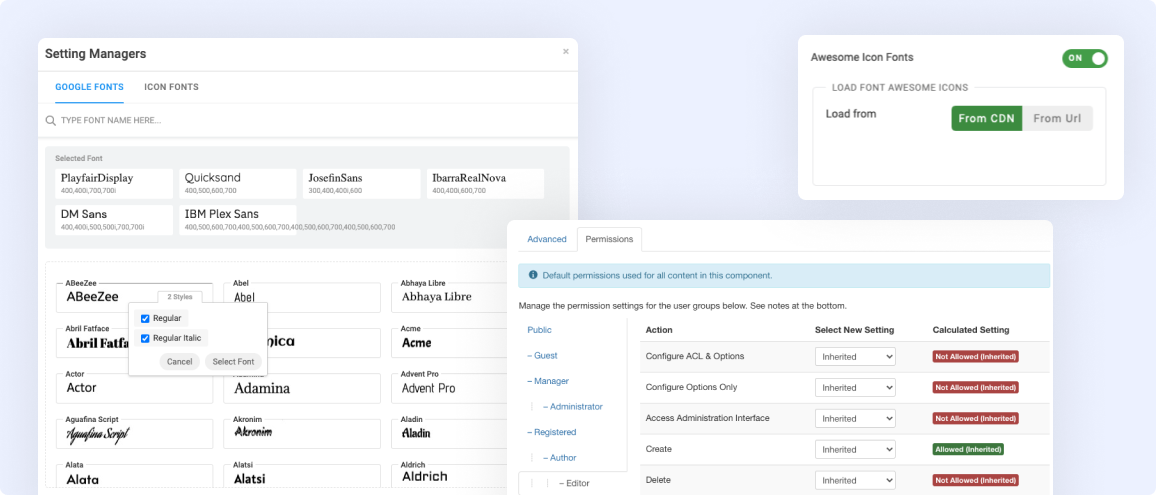
Task: Switch to the Icon Fonts tab
Action: tap(171, 87)
